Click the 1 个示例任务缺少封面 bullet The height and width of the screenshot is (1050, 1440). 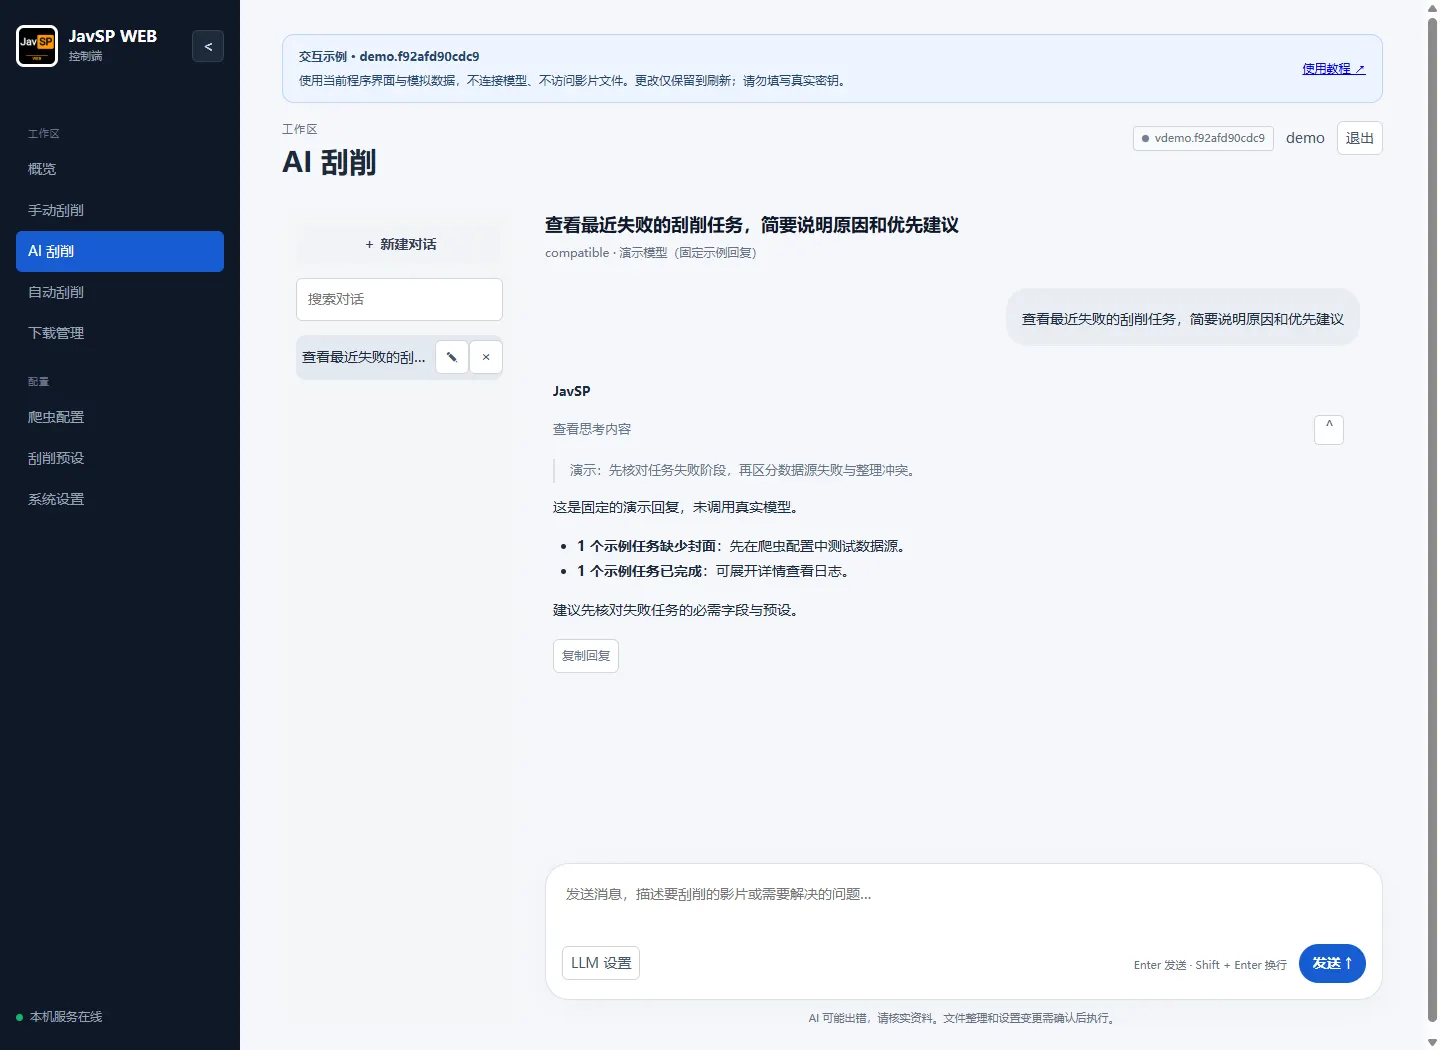(x=741, y=546)
